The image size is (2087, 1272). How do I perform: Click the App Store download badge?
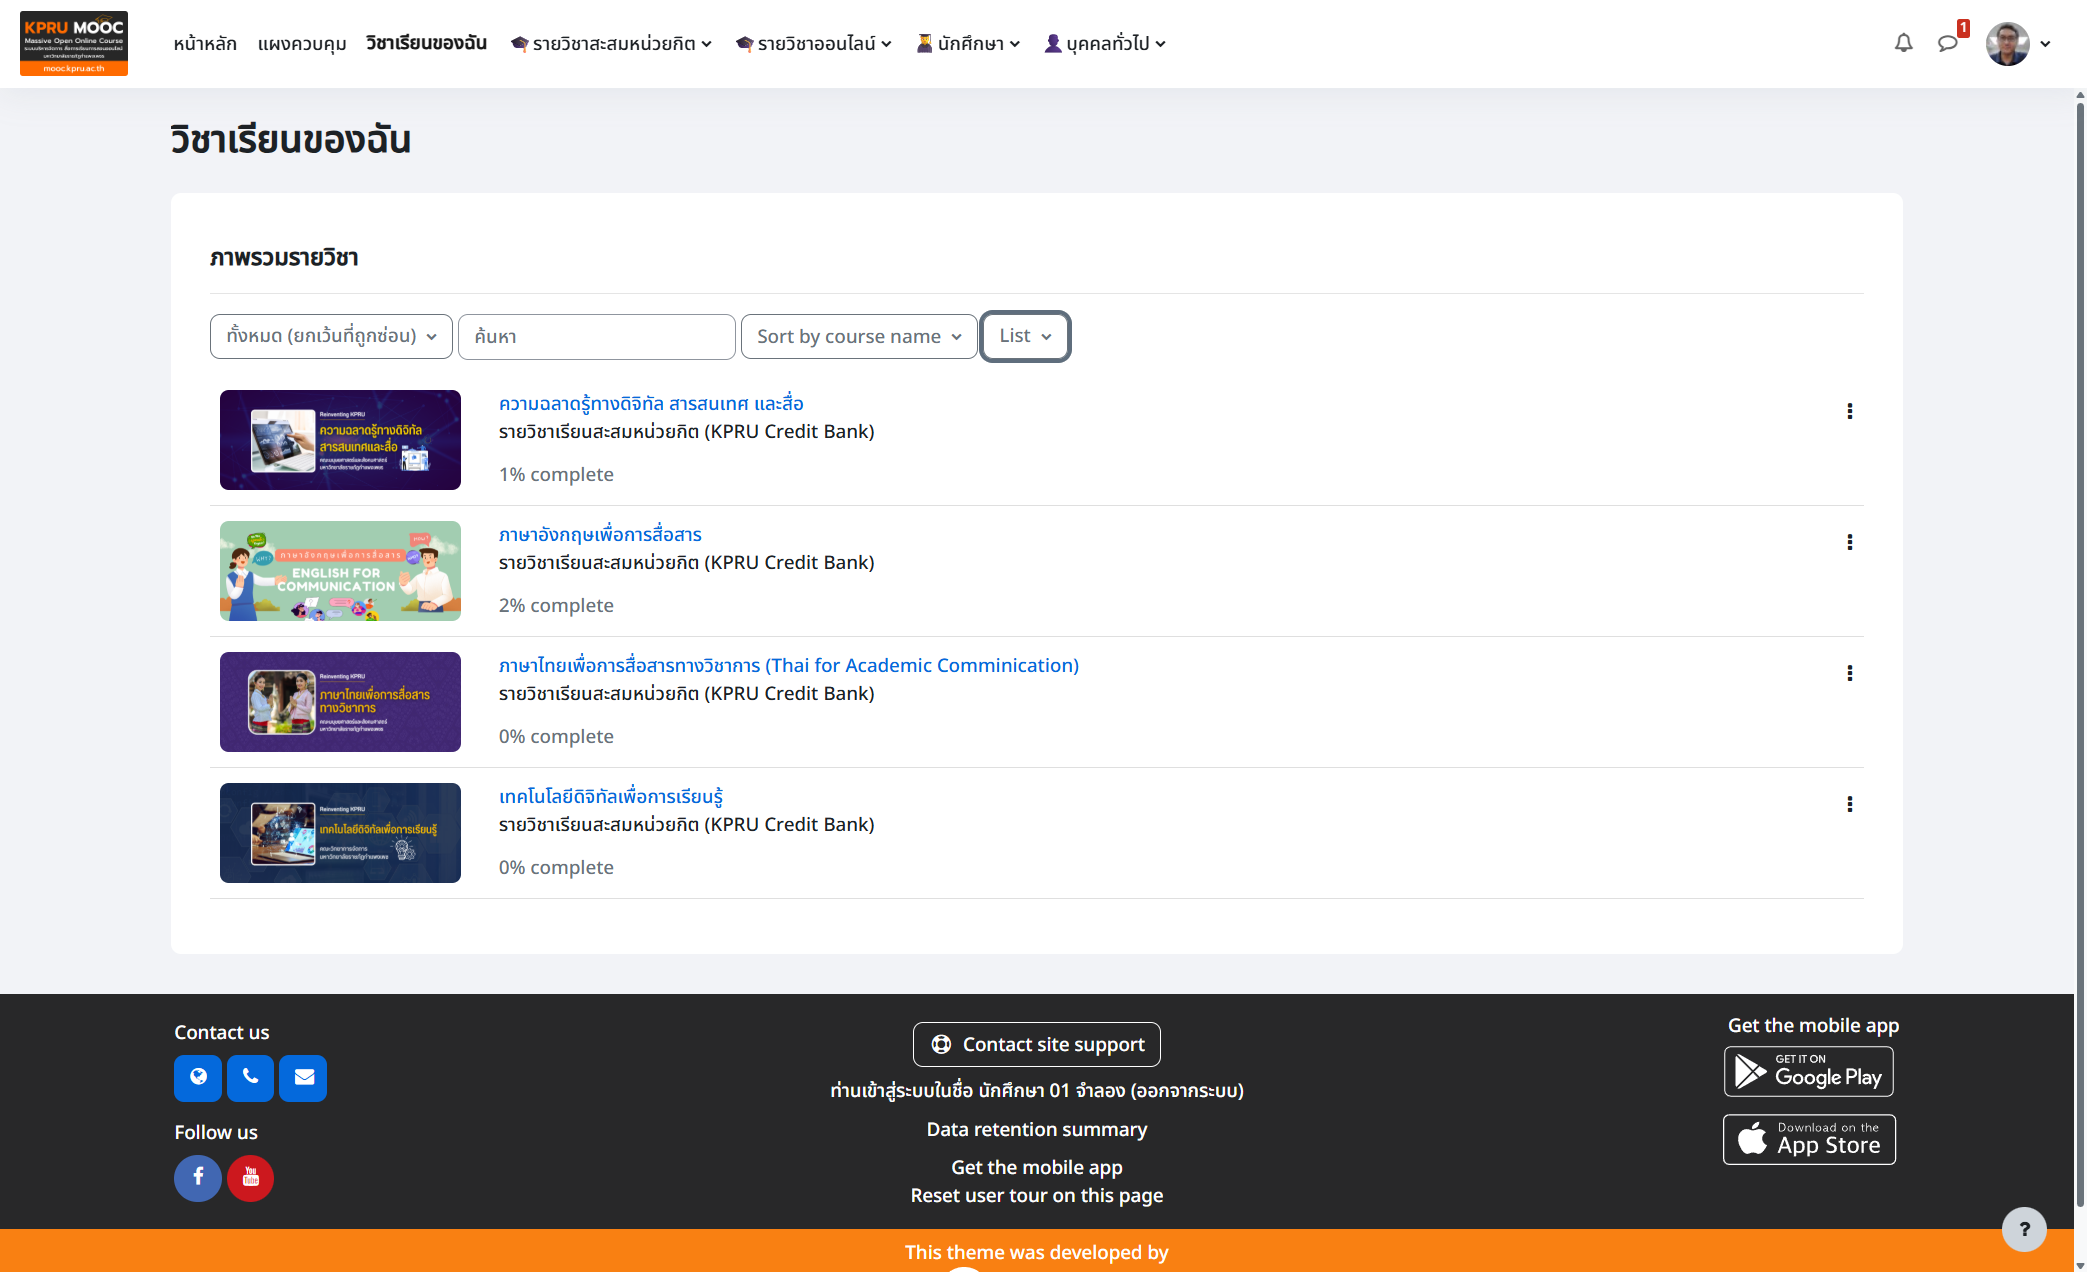pos(1809,1139)
